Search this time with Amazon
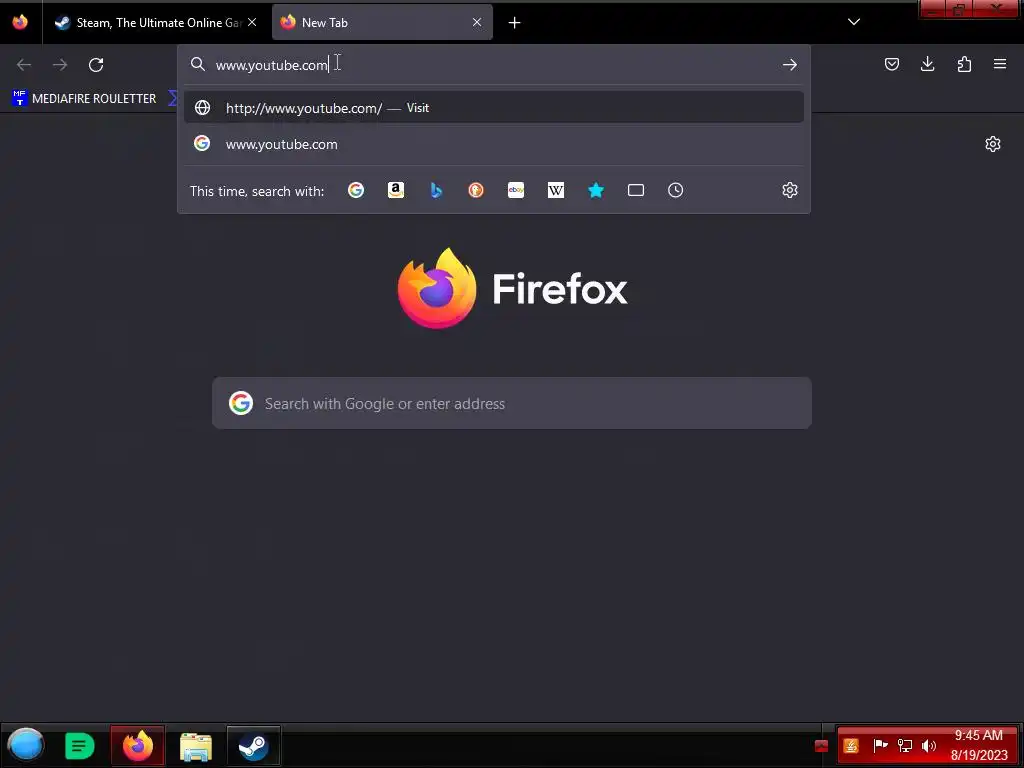The width and height of the screenshot is (1024, 768). pyautogui.click(x=396, y=190)
